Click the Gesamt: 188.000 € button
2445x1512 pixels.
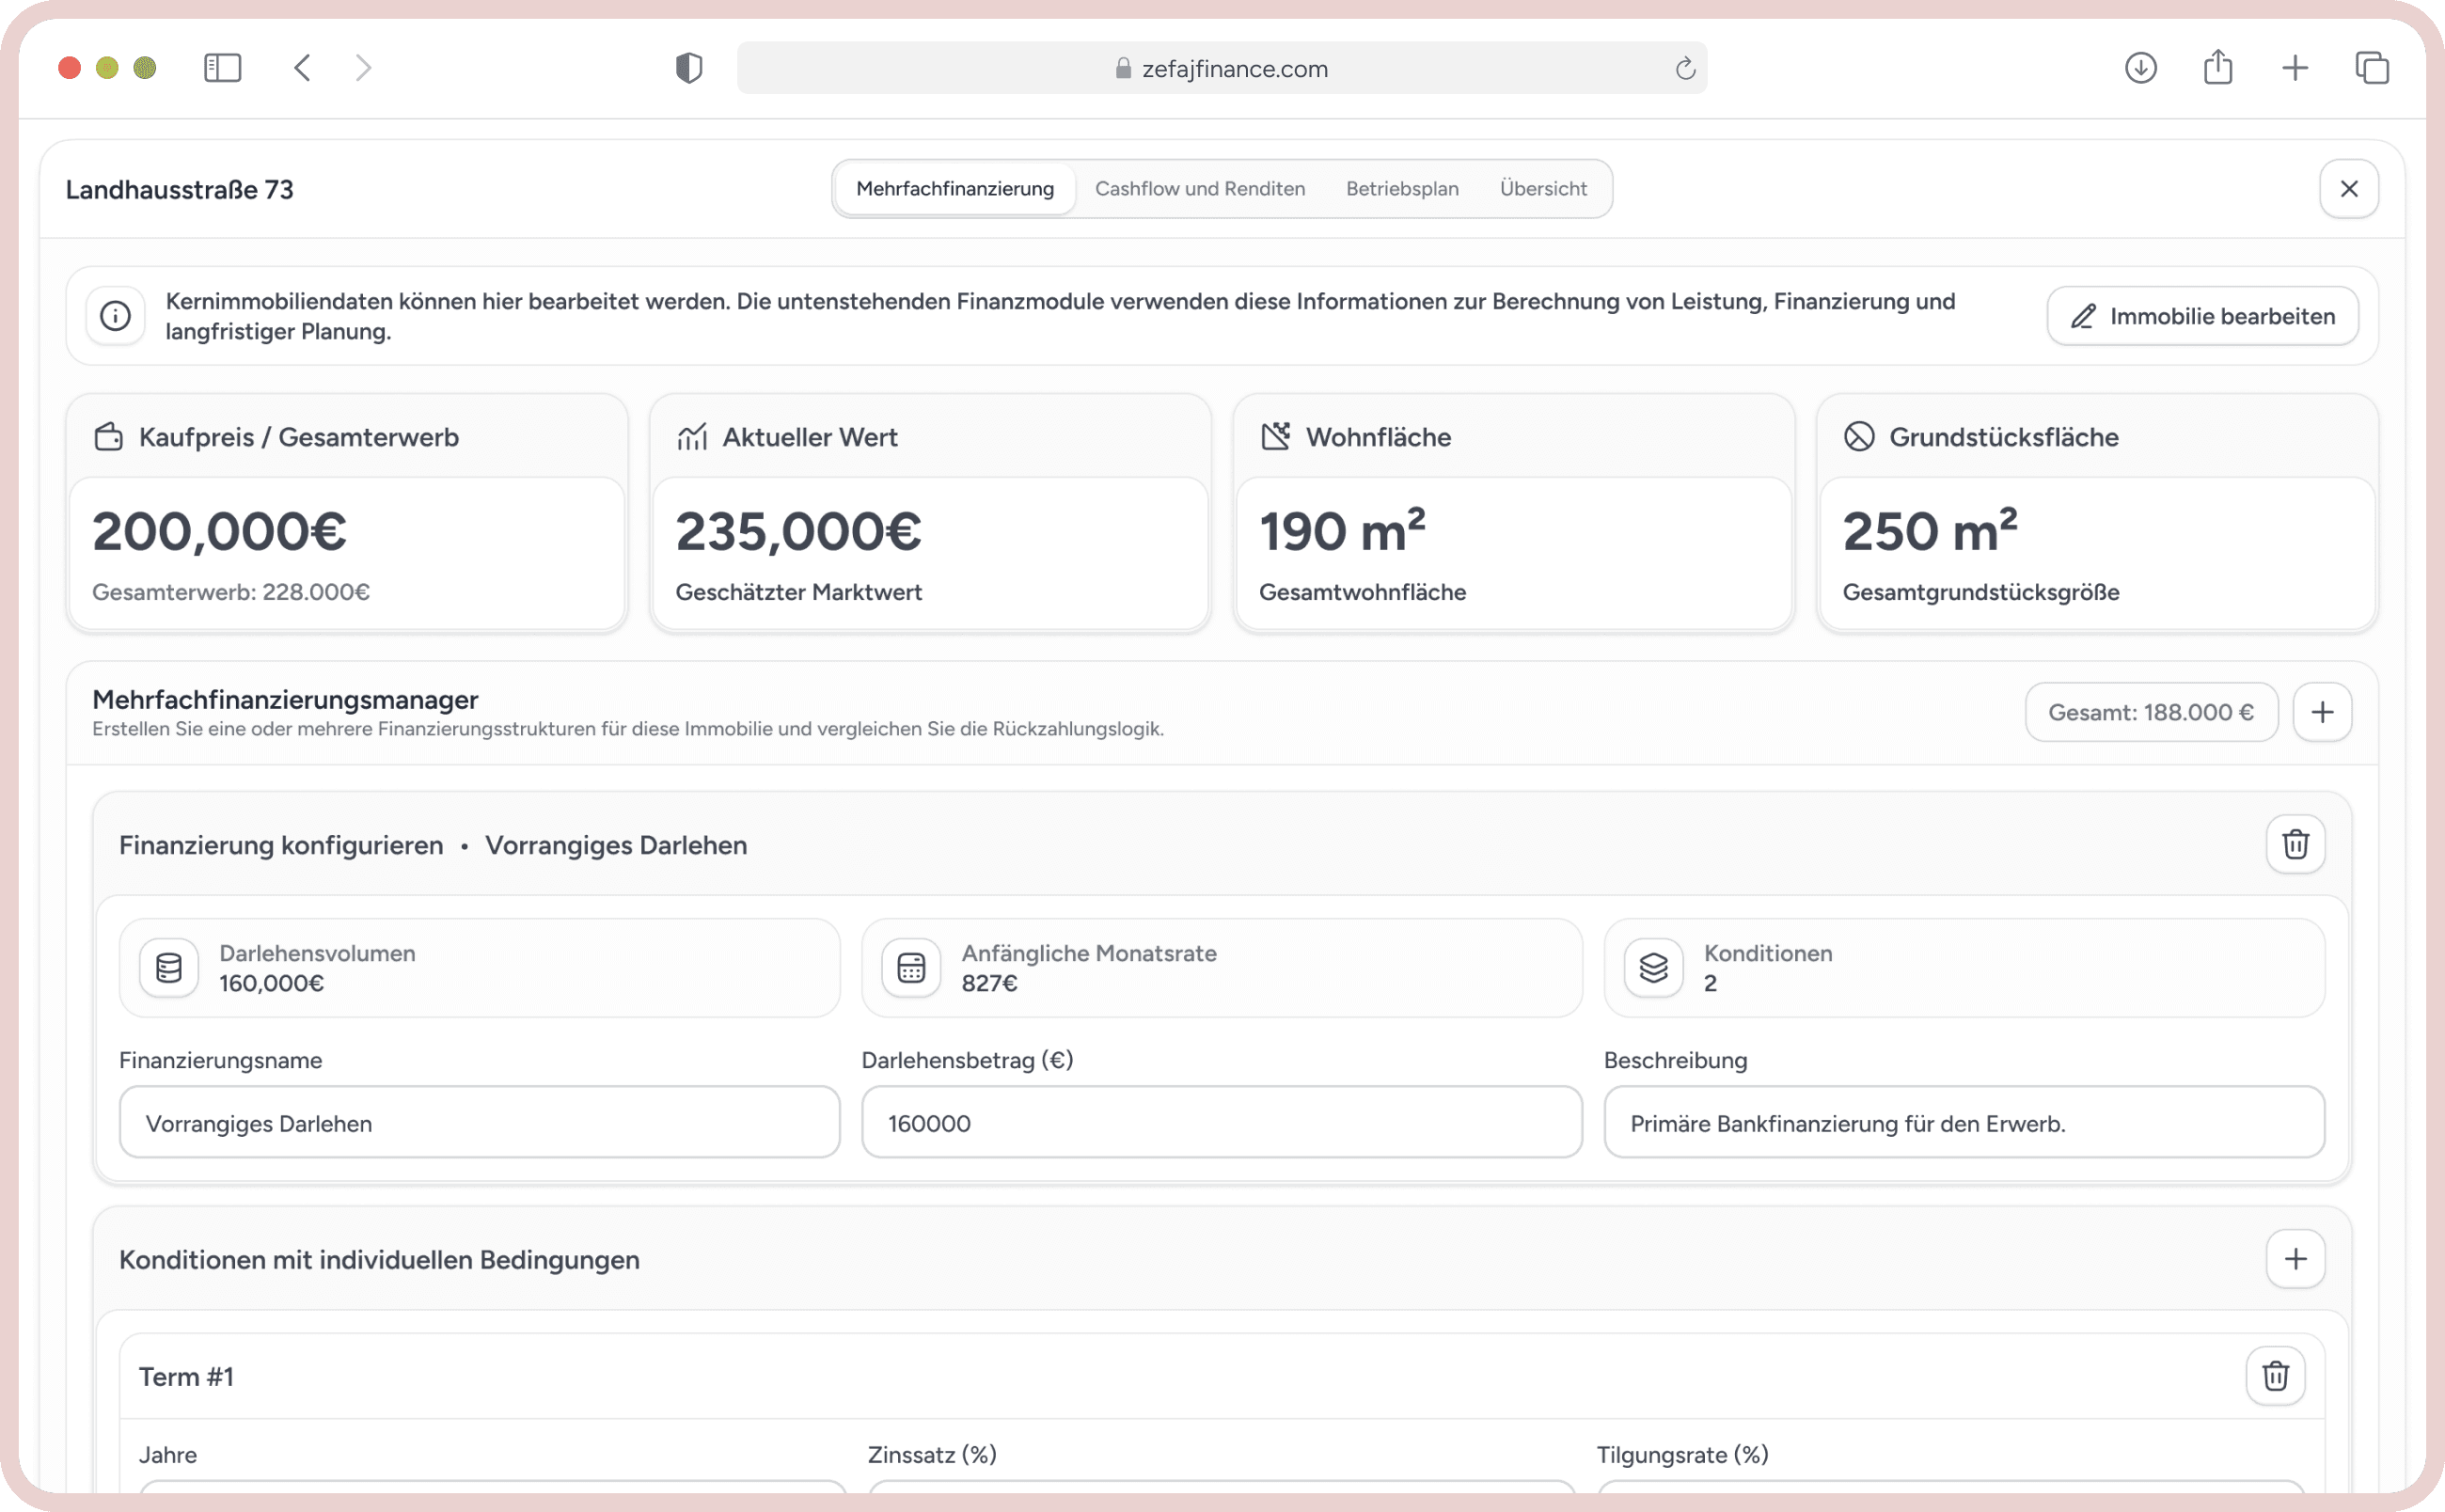point(2151,712)
